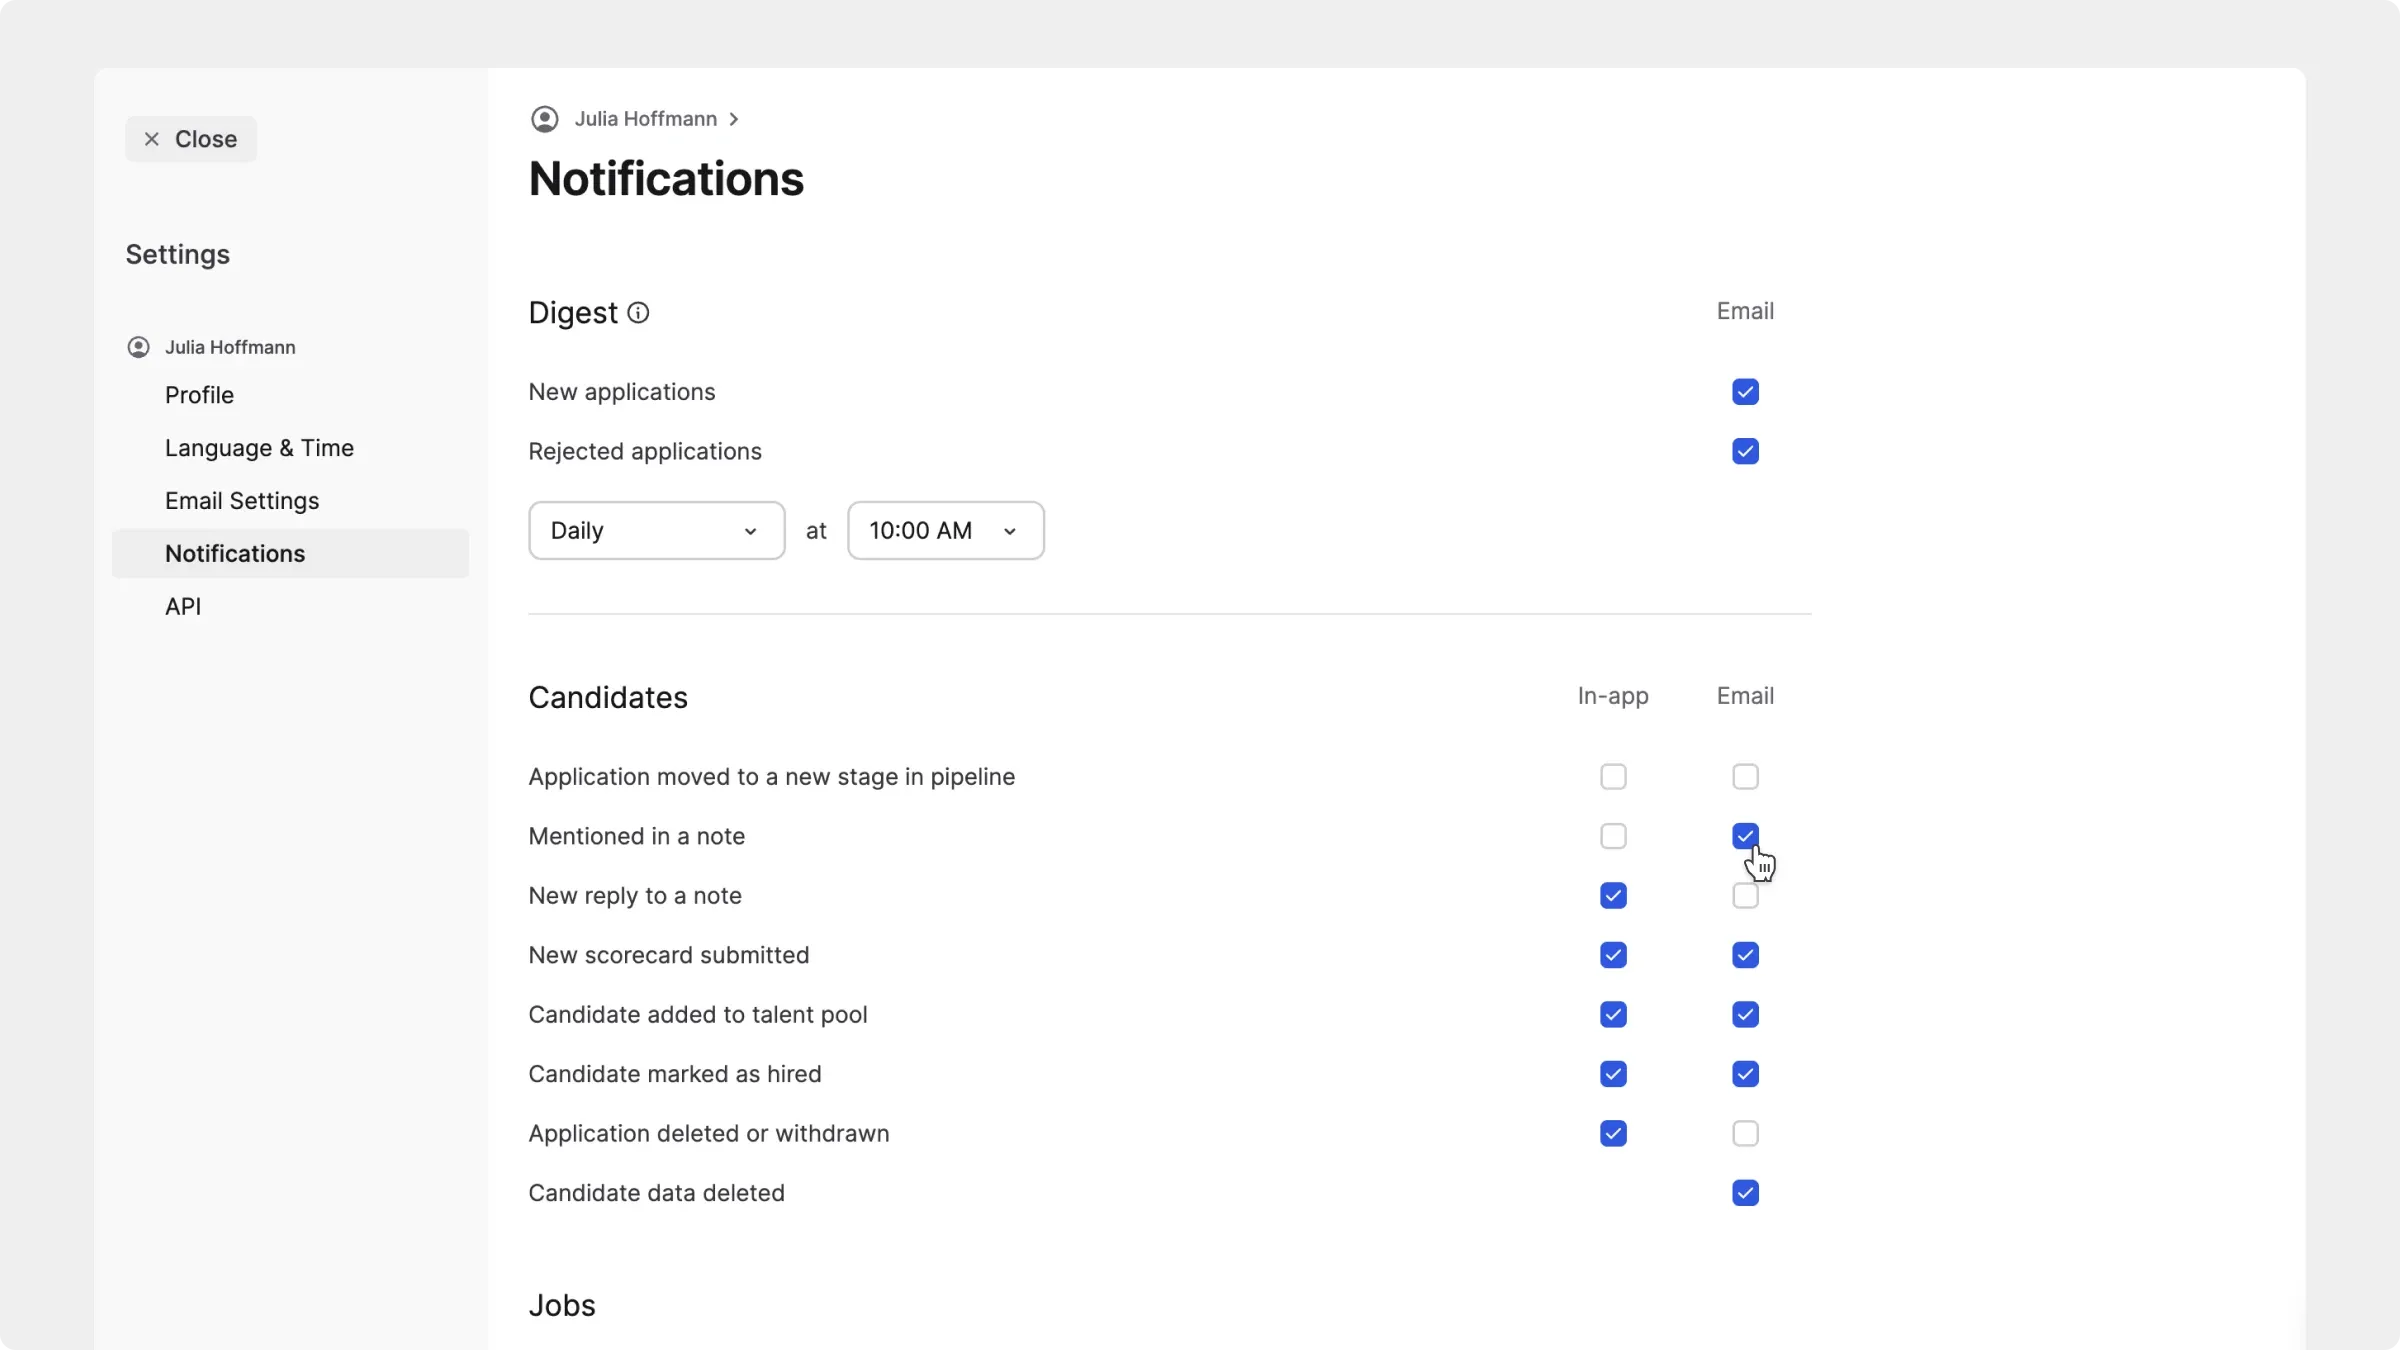
Task: Enable email for Application deleted or withdrawn
Action: tap(1745, 1134)
